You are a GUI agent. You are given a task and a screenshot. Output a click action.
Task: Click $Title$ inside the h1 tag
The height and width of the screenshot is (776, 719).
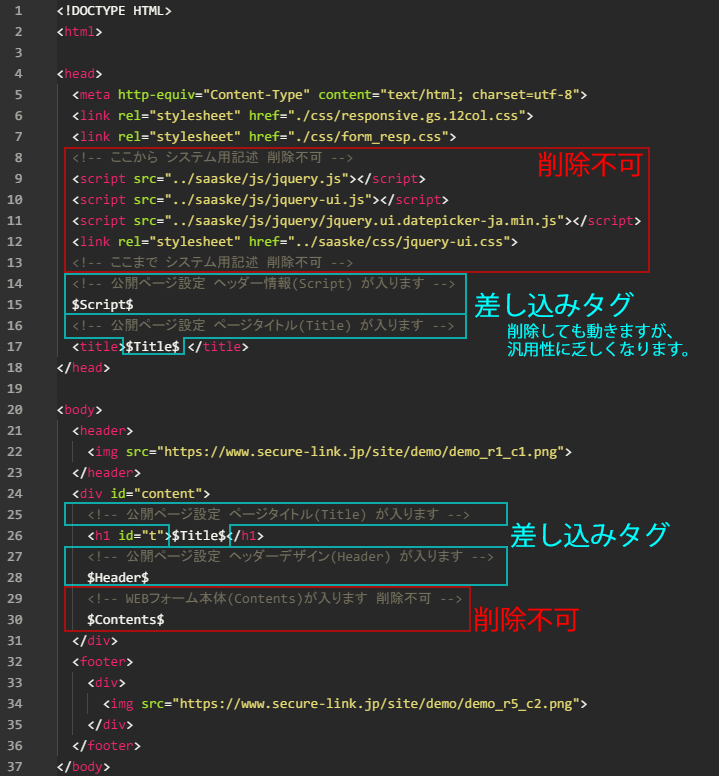tap(199, 535)
